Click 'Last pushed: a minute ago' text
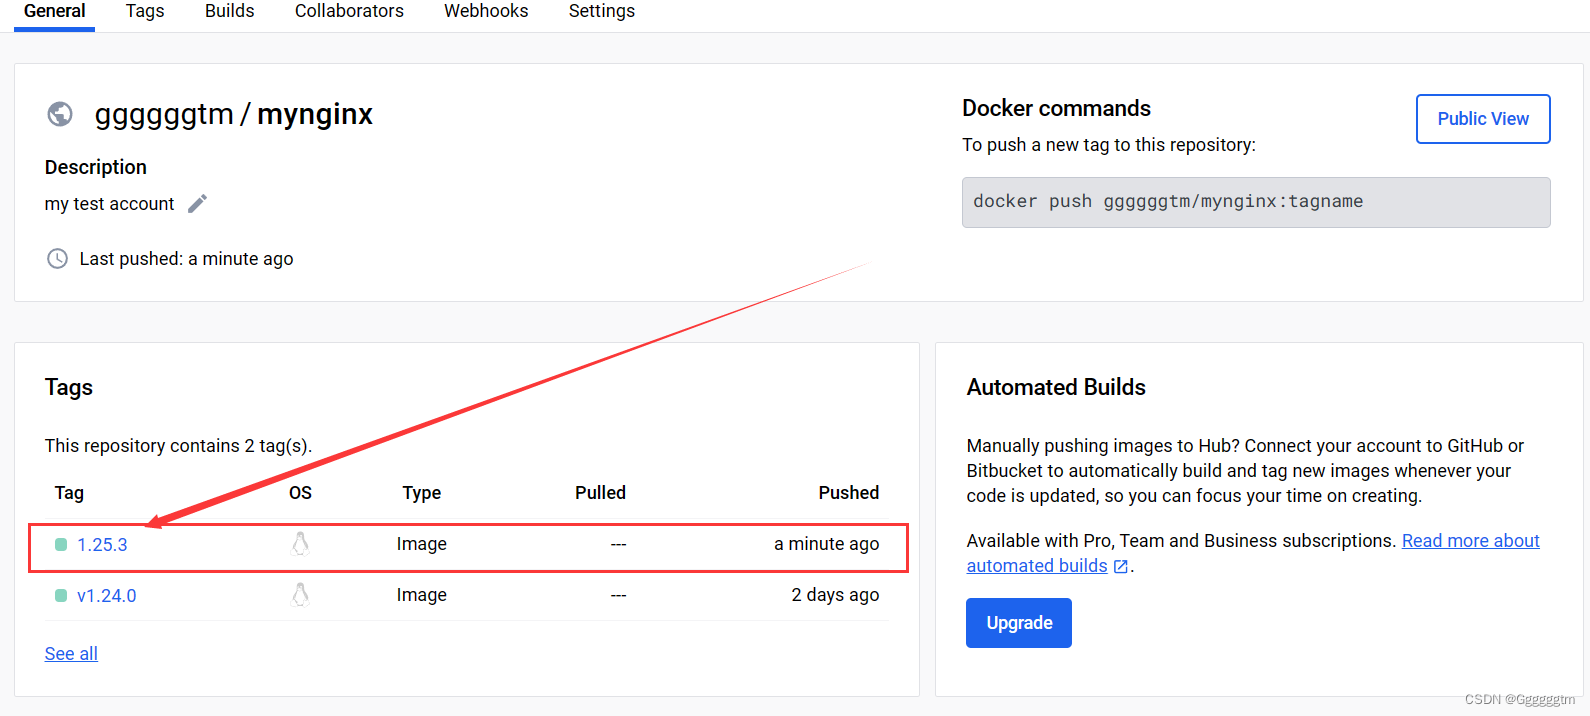Image resolution: width=1590 pixels, height=716 pixels. click(x=187, y=259)
